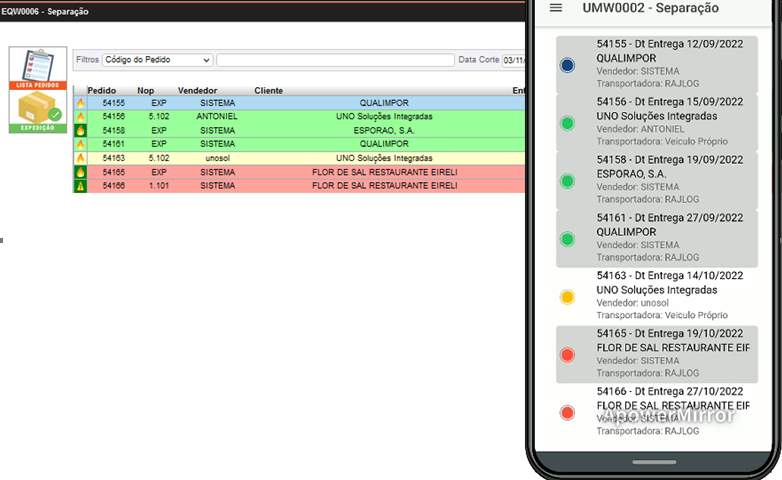Open mobile card 54166 - Dt Entrega 27/10/2022
This screenshot has height=480, width=782.
pyautogui.click(x=657, y=412)
